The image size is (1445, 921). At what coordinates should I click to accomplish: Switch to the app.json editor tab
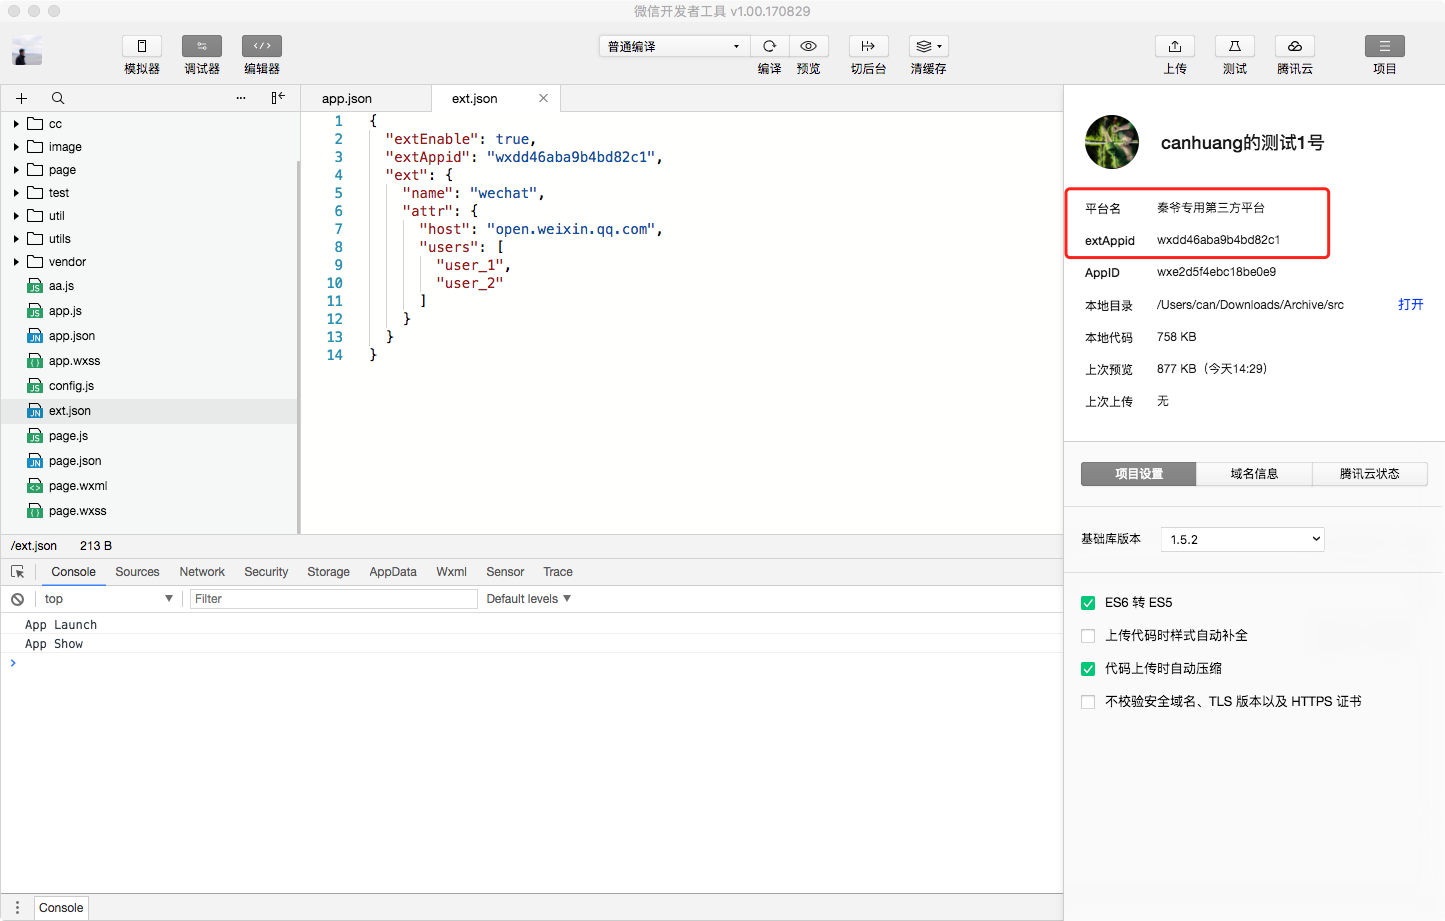[x=347, y=99]
